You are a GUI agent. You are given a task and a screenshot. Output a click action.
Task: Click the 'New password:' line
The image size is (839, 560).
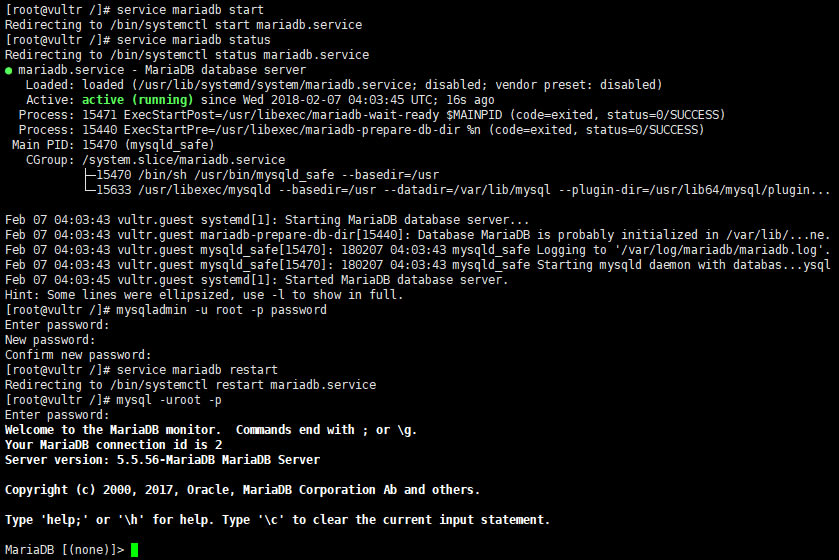click(x=50, y=340)
